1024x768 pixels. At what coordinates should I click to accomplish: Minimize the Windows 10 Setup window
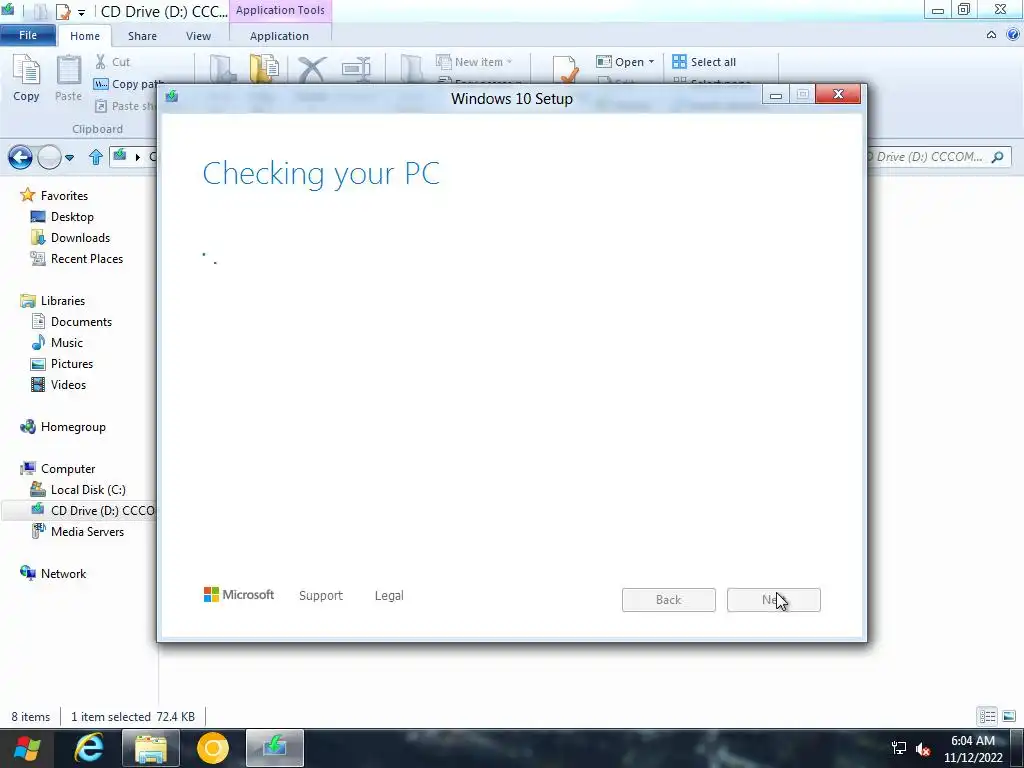pos(776,95)
